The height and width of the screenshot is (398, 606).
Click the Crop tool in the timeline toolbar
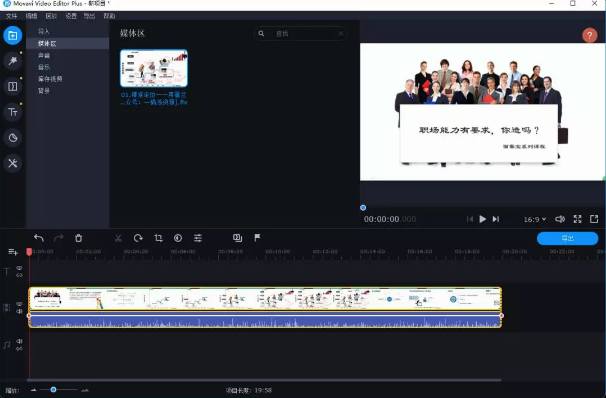click(158, 238)
